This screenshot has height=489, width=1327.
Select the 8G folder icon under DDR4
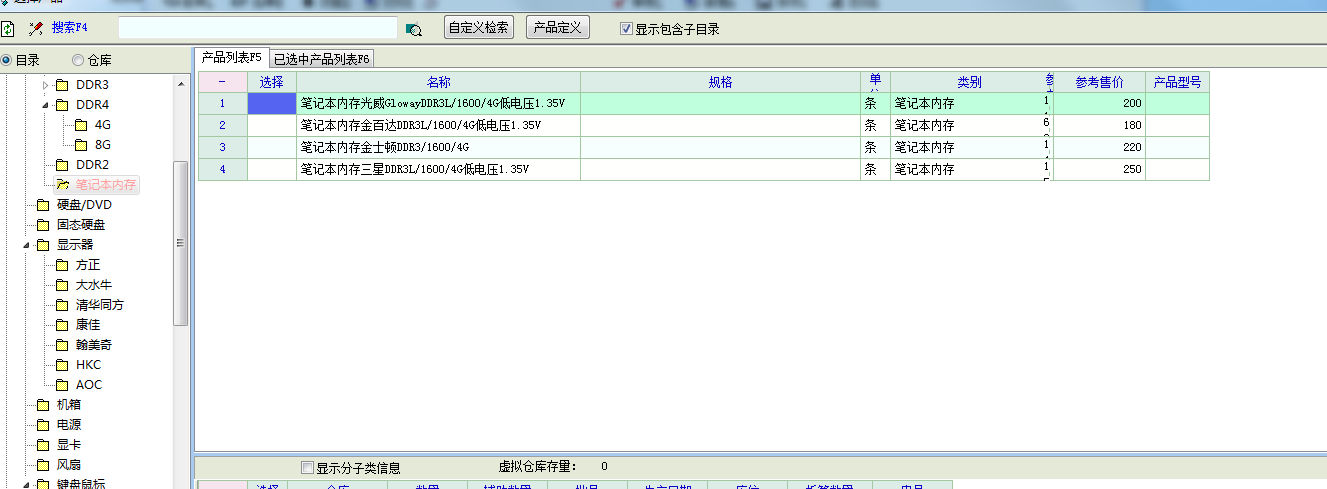pos(81,145)
